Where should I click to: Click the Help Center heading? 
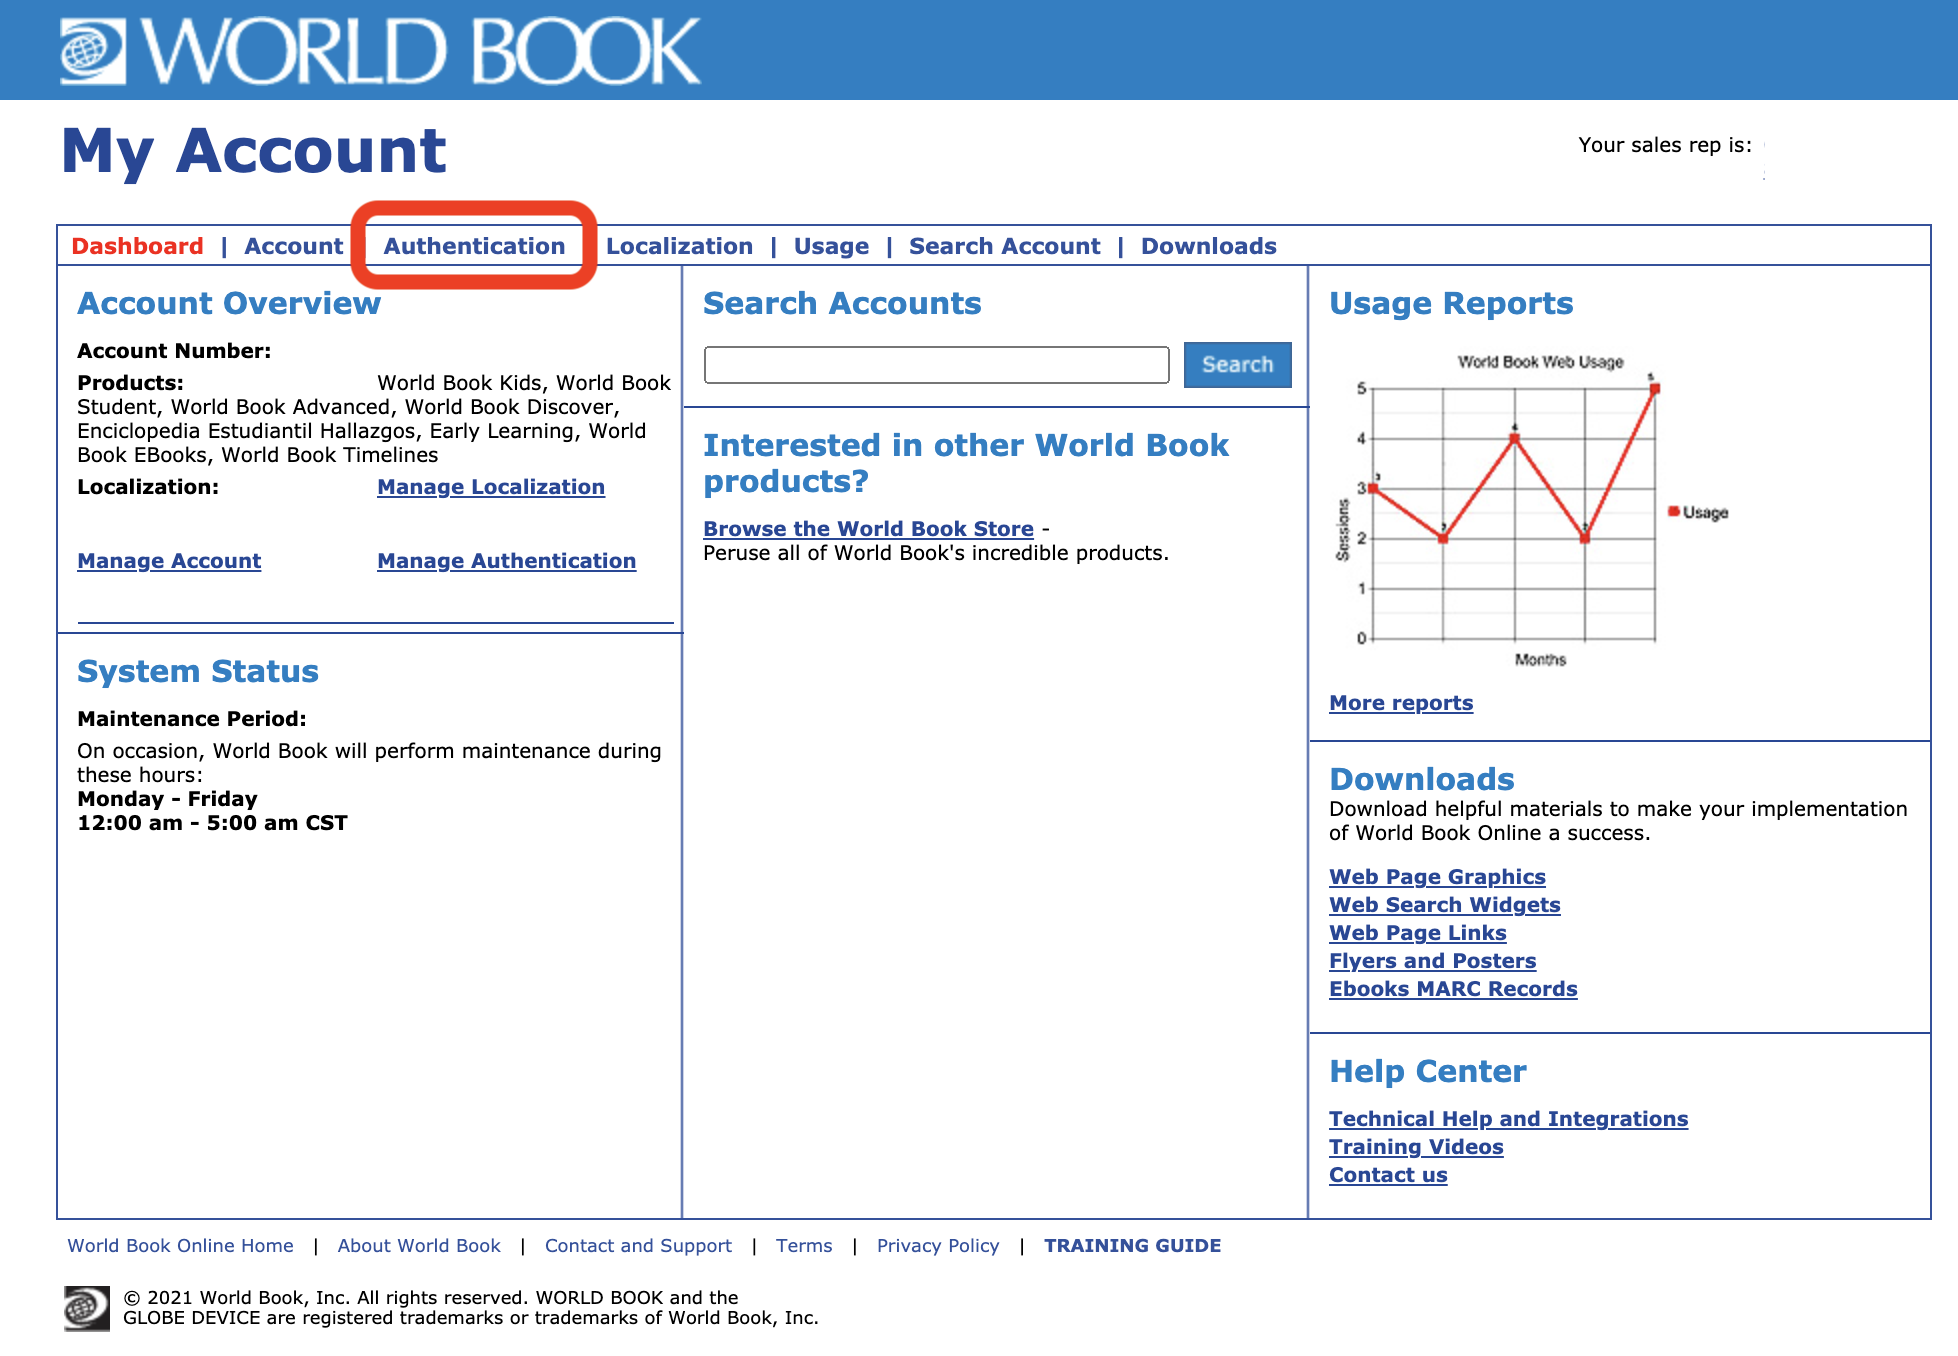tap(1427, 1071)
